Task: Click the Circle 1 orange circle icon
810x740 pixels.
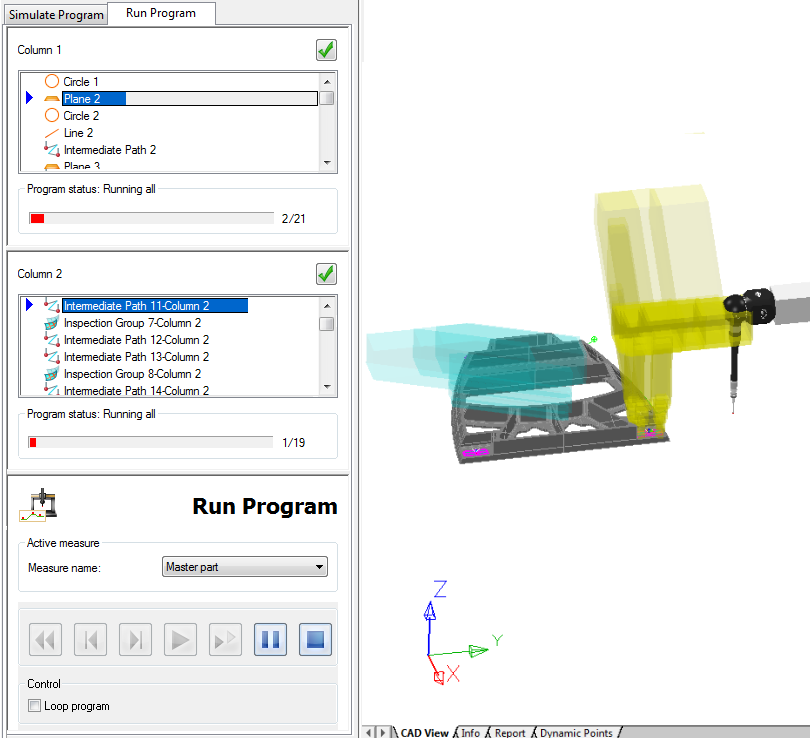Action: point(52,81)
